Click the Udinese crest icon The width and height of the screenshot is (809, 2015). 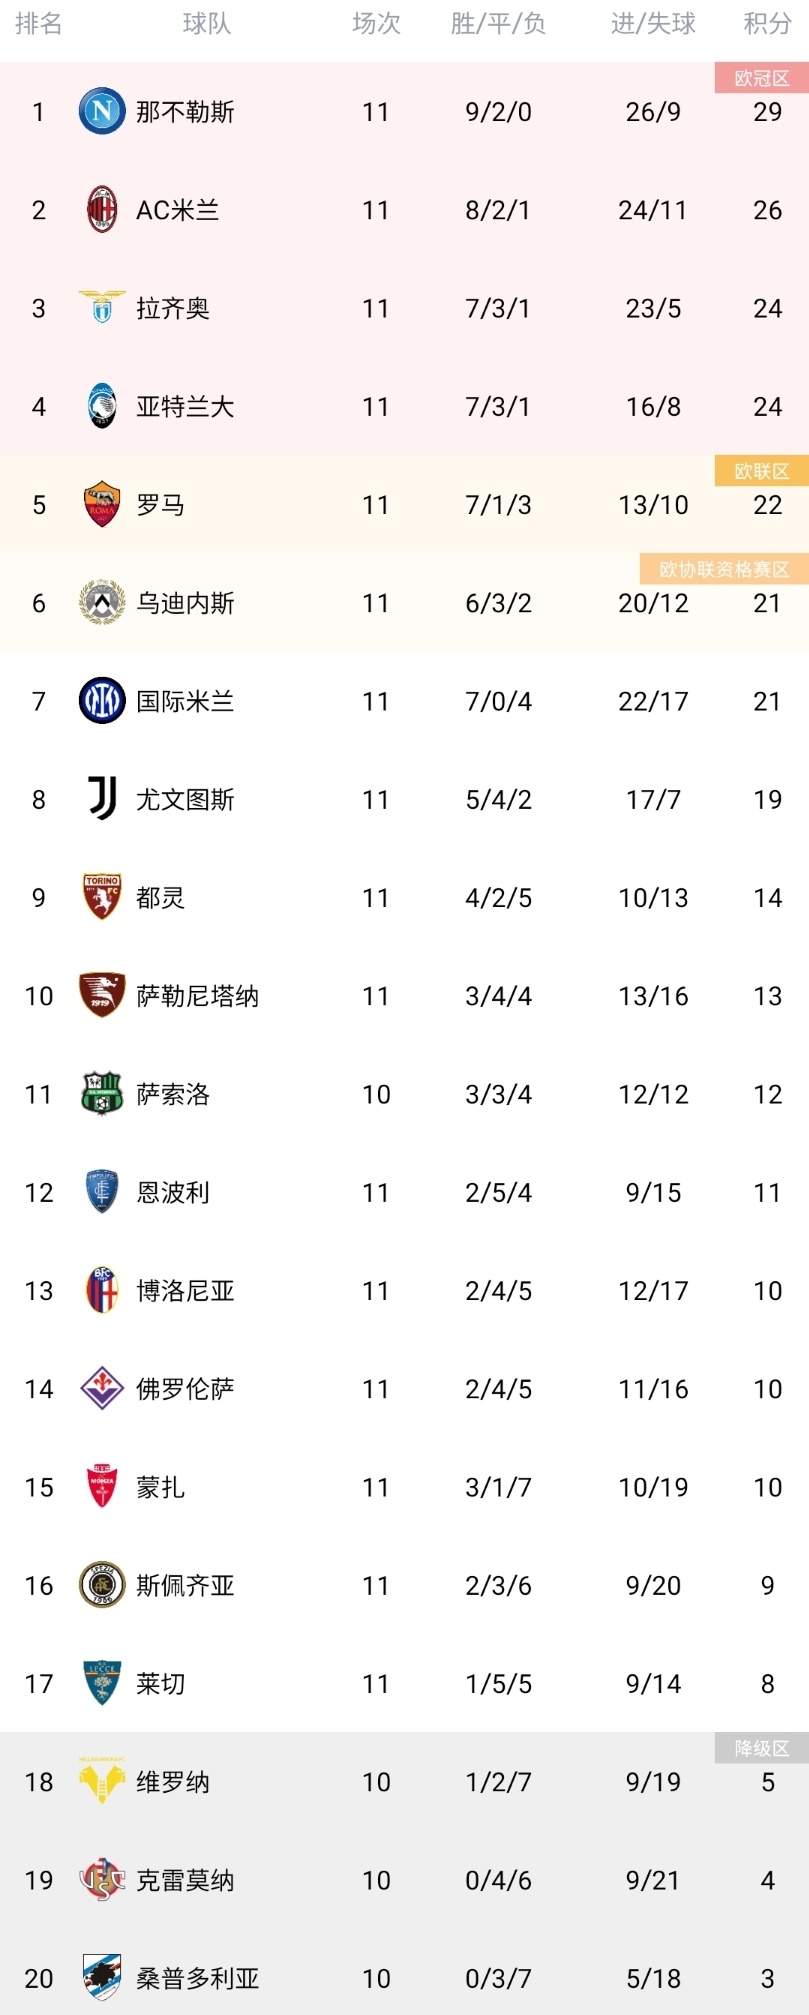click(102, 603)
